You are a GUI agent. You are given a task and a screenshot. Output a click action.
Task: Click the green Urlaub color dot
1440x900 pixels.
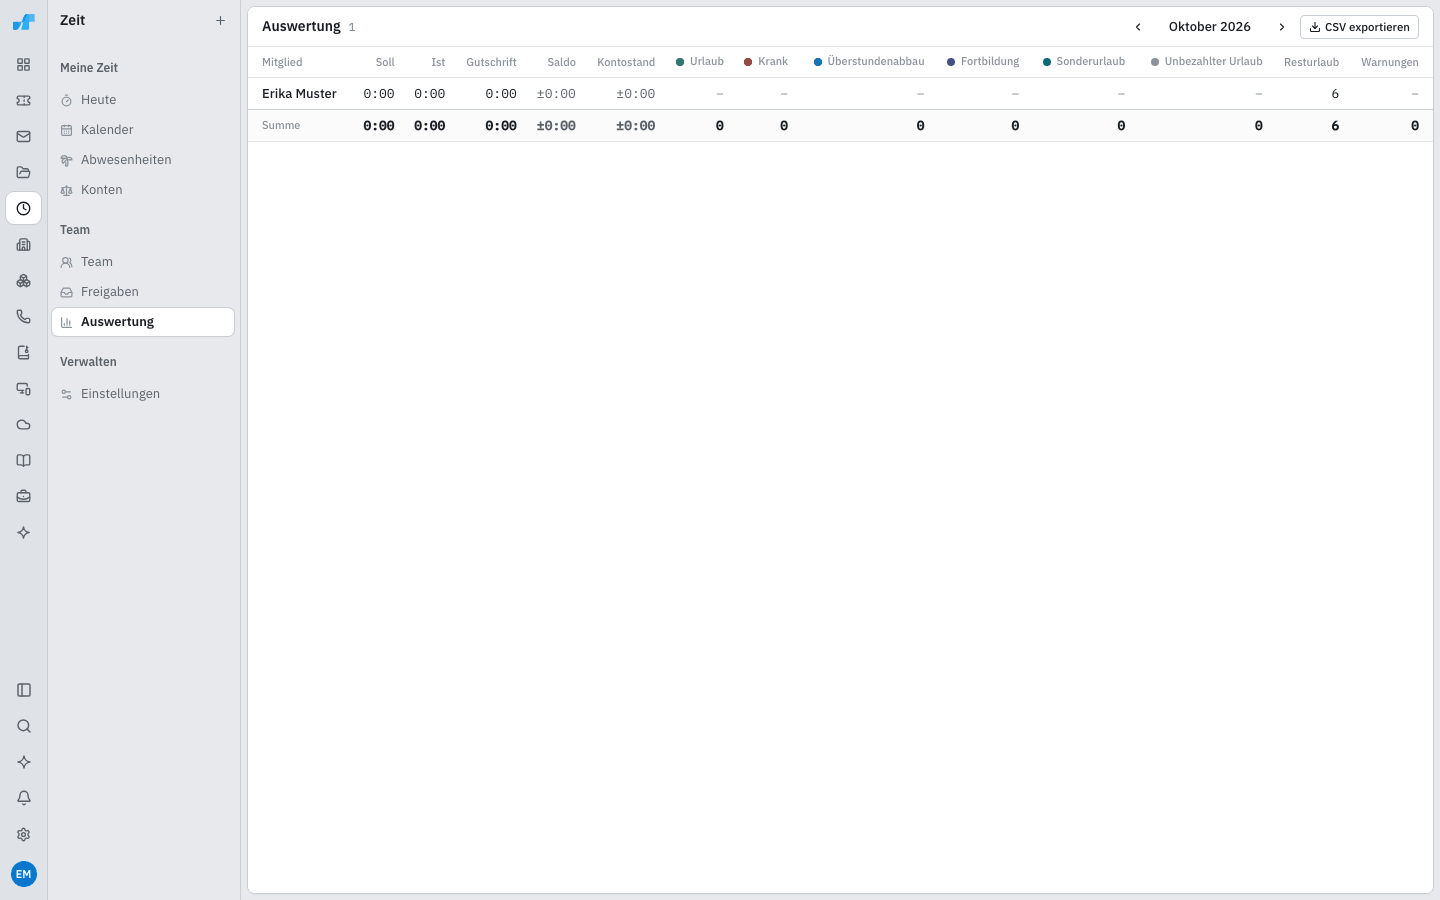[680, 62]
